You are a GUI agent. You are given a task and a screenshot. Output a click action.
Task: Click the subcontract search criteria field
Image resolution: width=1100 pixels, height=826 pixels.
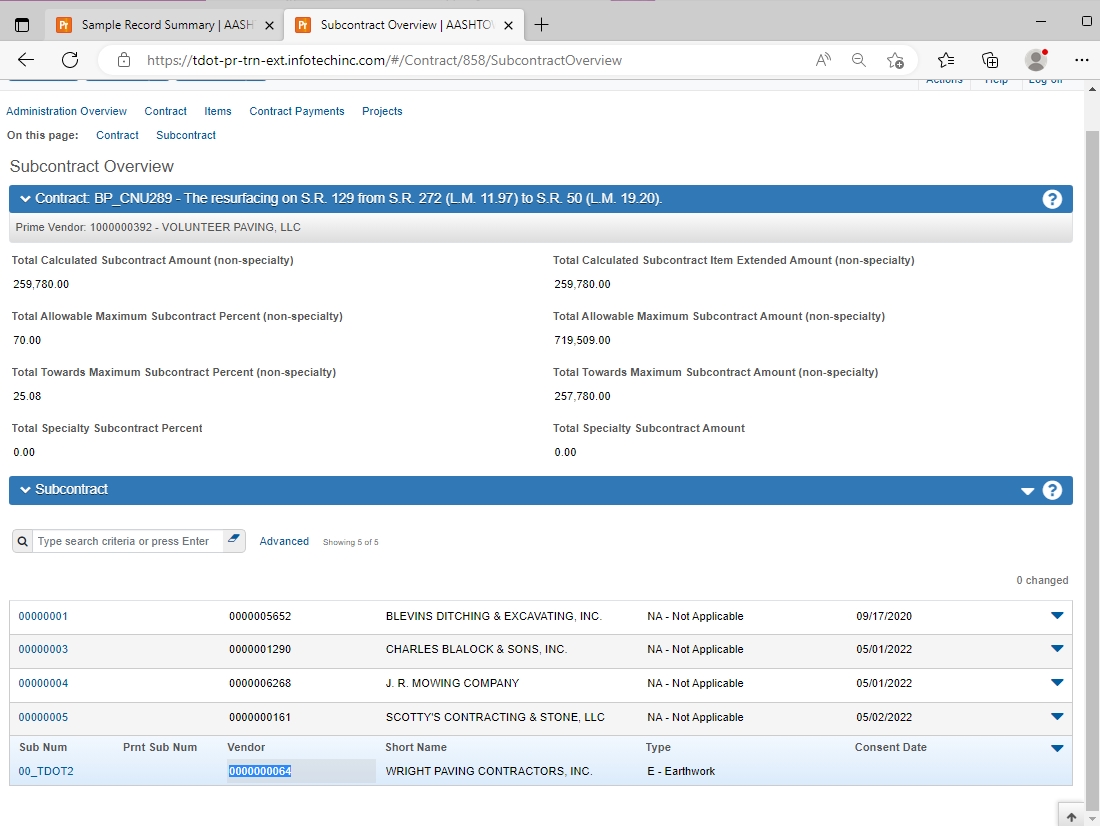tap(128, 541)
